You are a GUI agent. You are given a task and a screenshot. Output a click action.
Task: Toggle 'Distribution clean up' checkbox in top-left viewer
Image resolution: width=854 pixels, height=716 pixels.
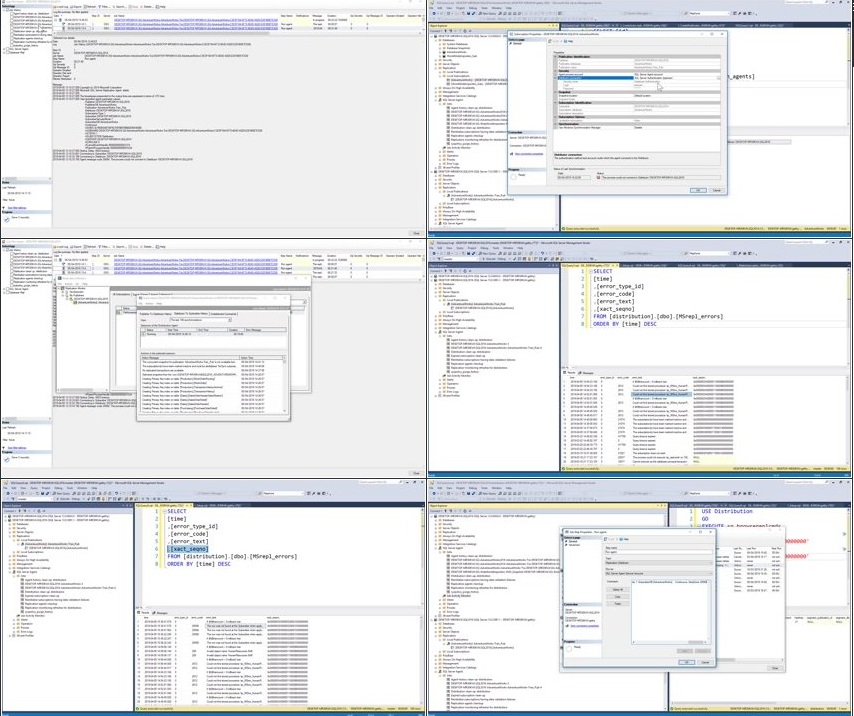coord(13,32)
